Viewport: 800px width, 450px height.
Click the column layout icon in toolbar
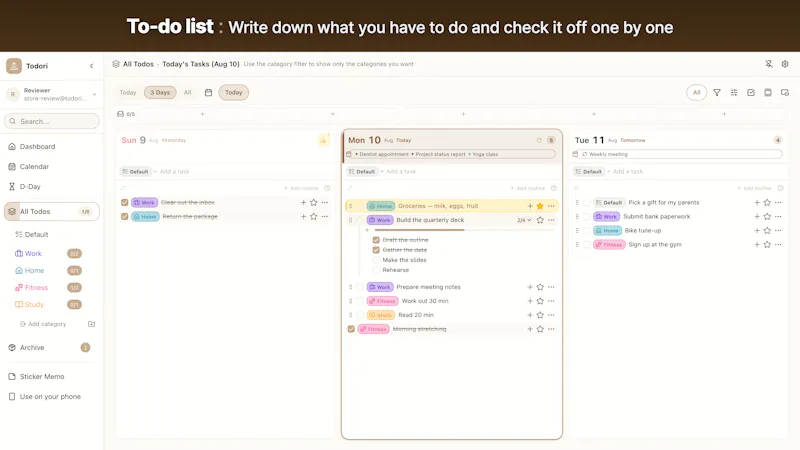734,92
